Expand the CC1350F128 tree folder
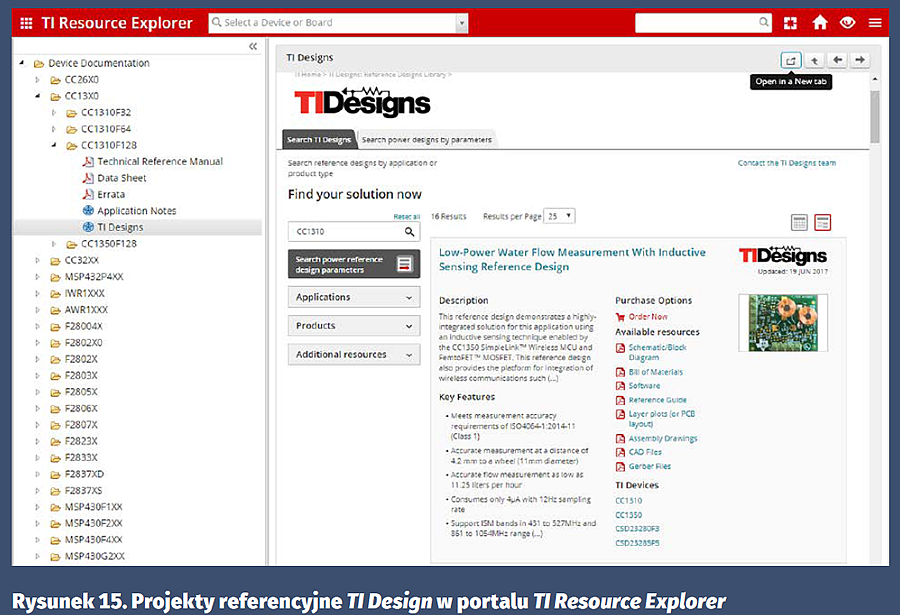 point(55,244)
